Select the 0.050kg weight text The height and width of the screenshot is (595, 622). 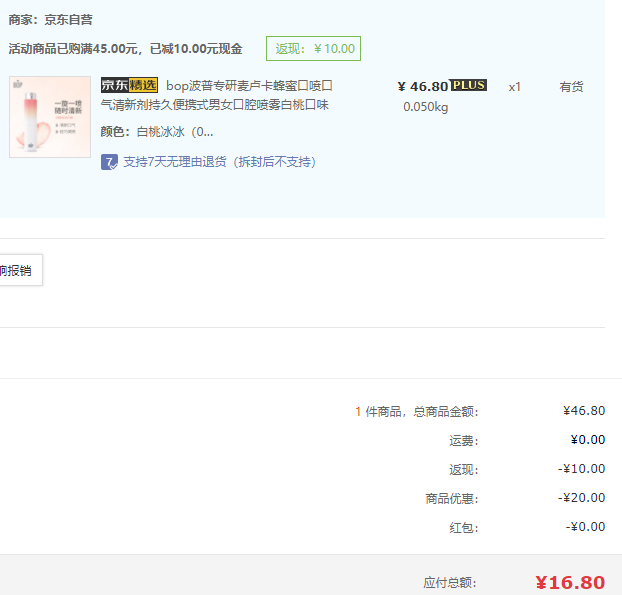[426, 107]
